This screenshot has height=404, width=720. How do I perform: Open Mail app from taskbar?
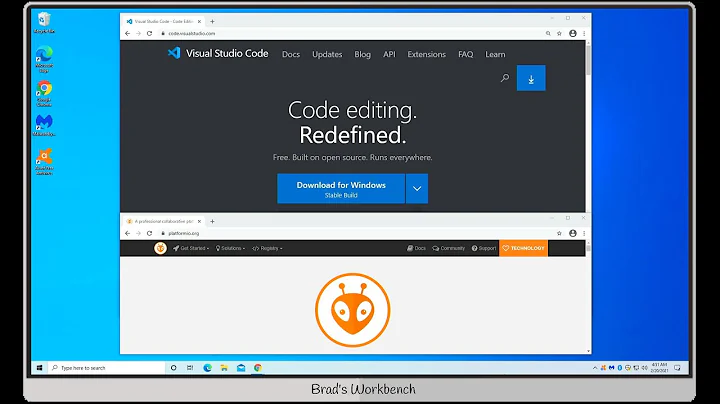pos(241,368)
